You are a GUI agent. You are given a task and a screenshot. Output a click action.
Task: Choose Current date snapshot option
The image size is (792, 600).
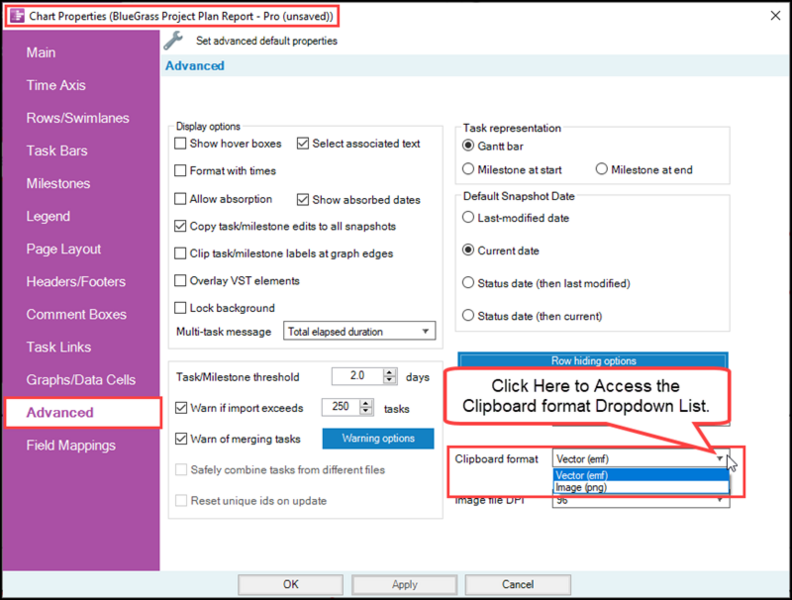coord(468,251)
